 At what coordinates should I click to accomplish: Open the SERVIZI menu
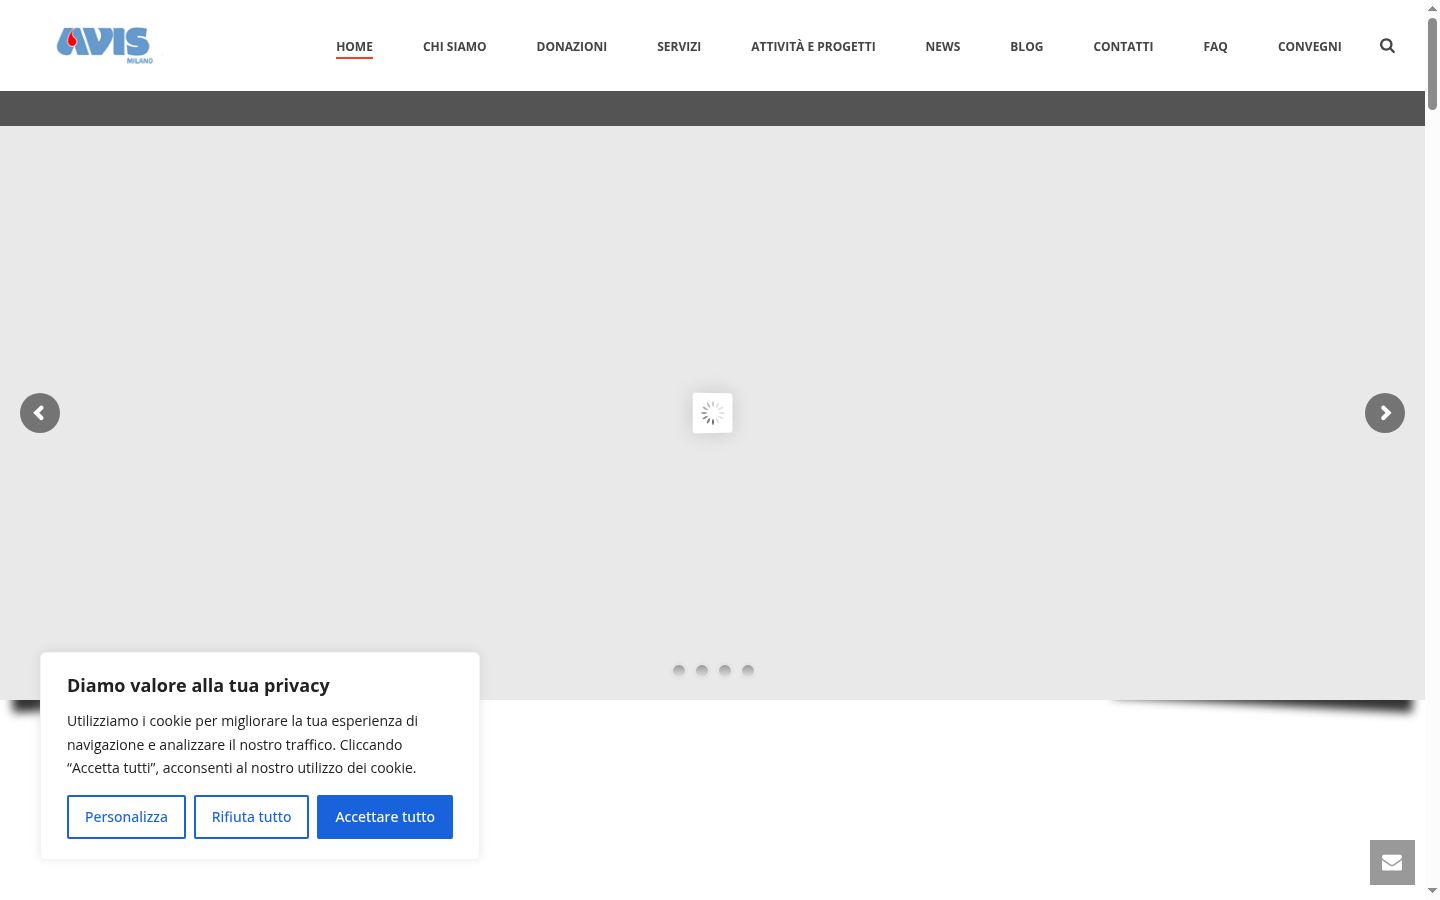tap(679, 47)
